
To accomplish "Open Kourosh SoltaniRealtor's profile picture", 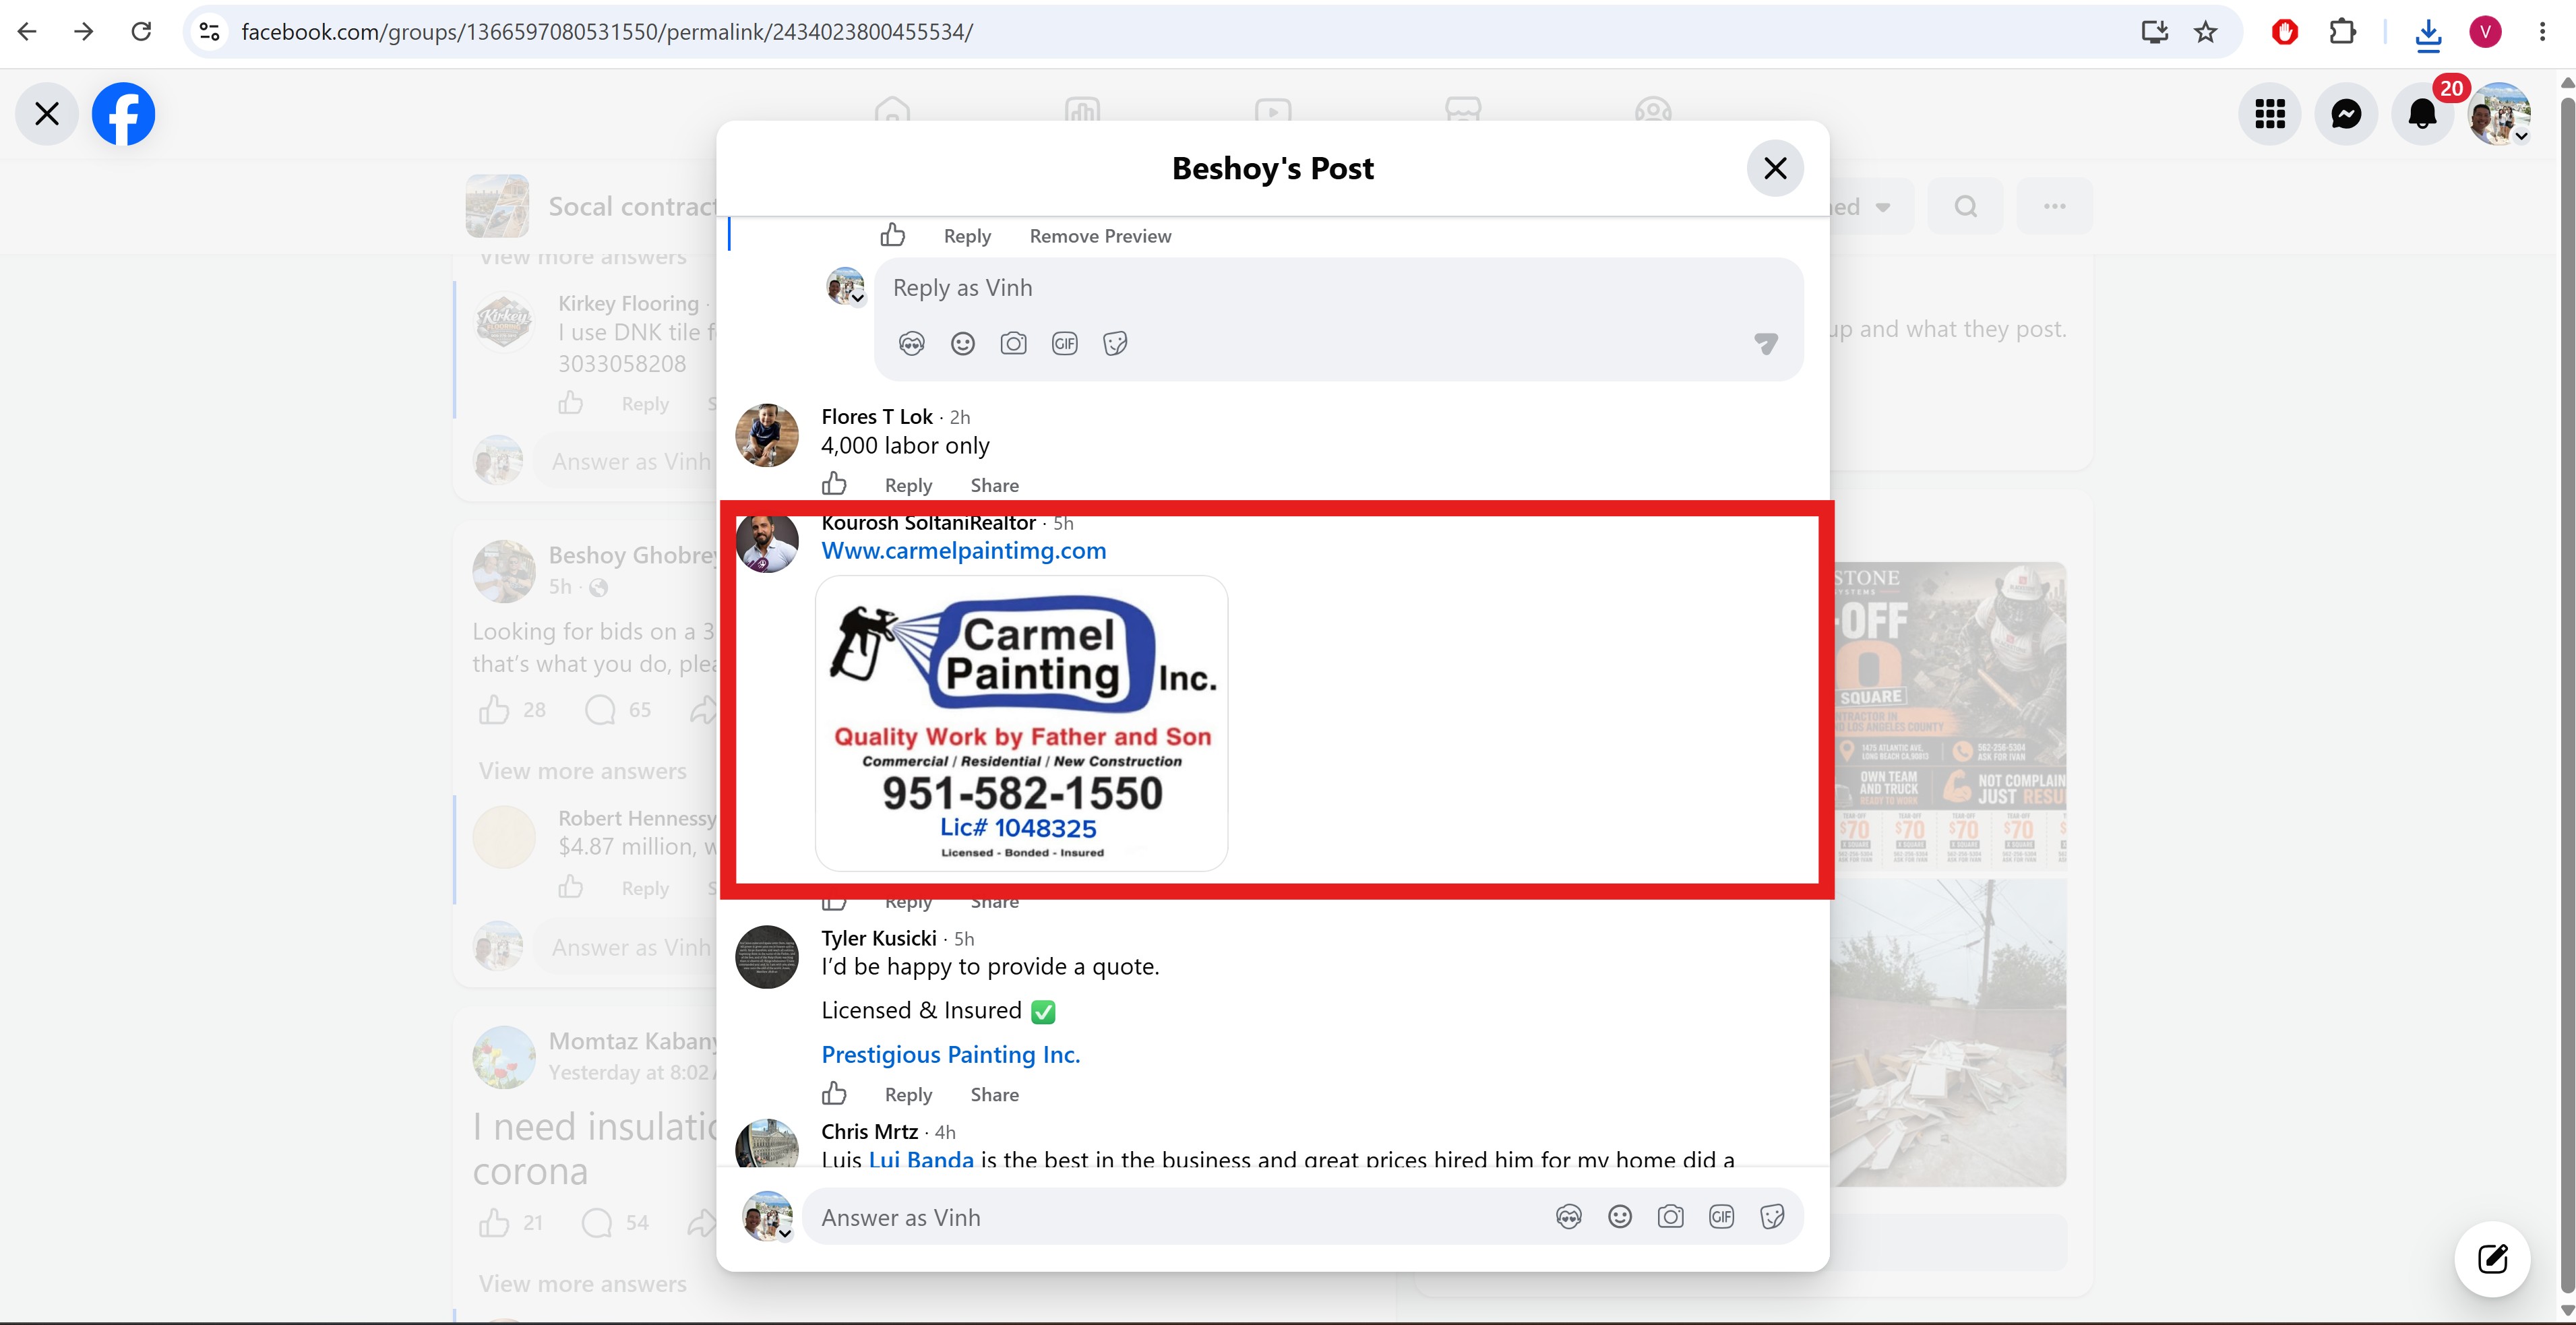I will [767, 542].
